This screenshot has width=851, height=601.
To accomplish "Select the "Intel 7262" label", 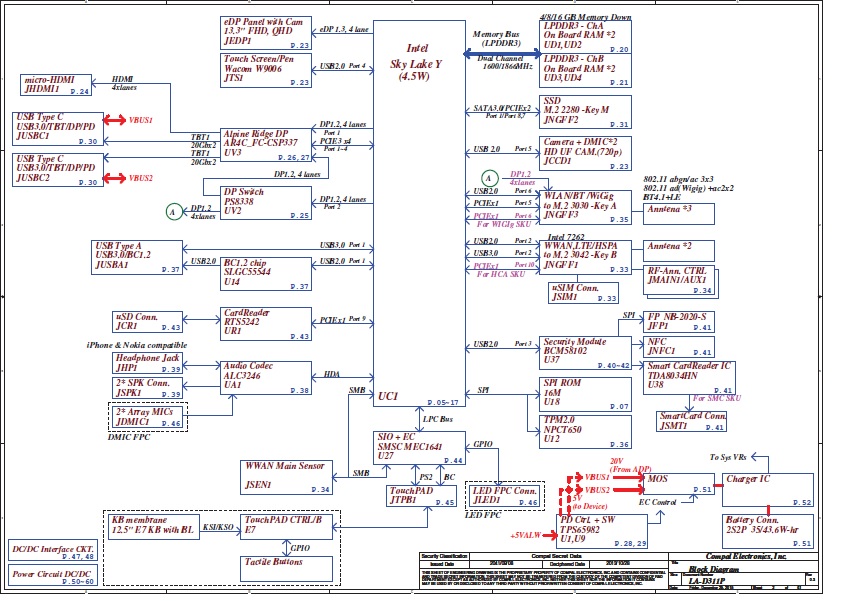I will 566,237.
